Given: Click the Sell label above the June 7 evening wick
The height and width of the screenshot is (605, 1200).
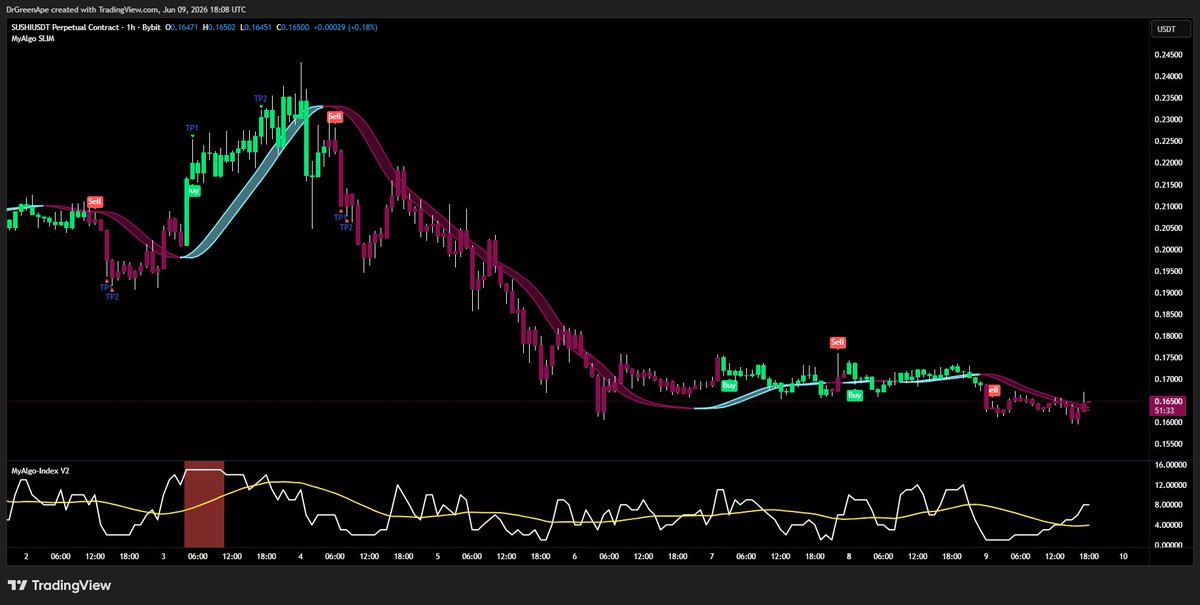Looking at the screenshot, I should coord(837,343).
